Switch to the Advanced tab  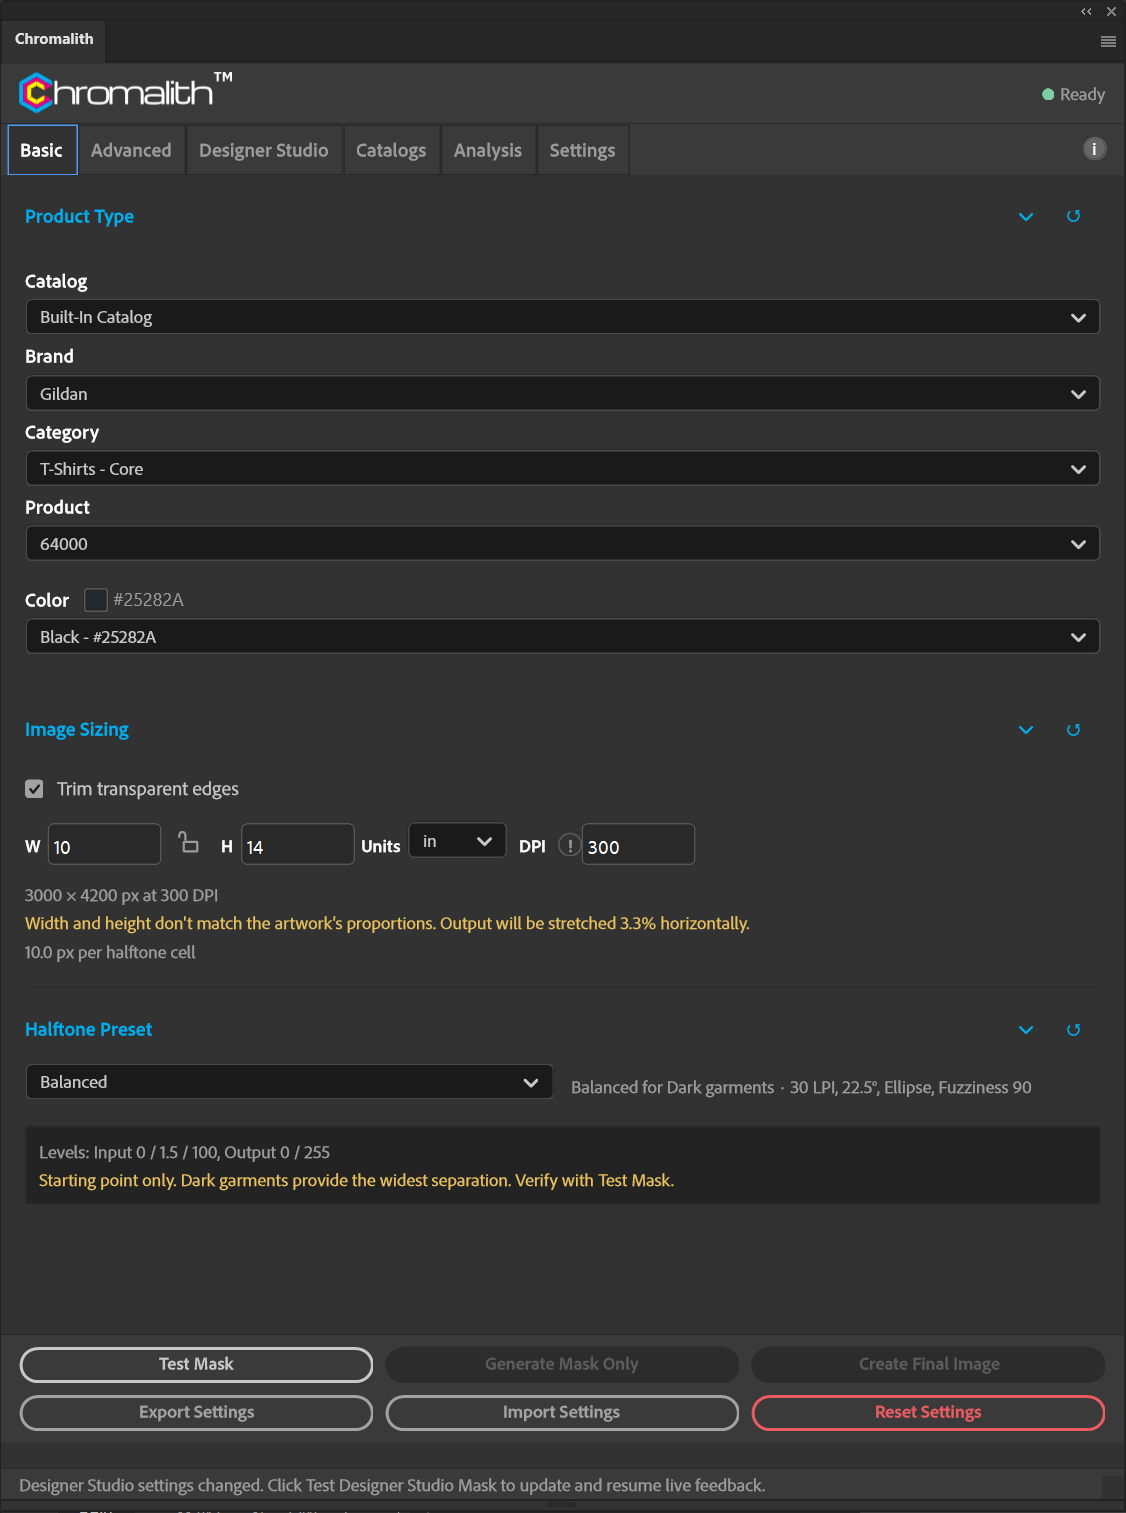coord(131,150)
